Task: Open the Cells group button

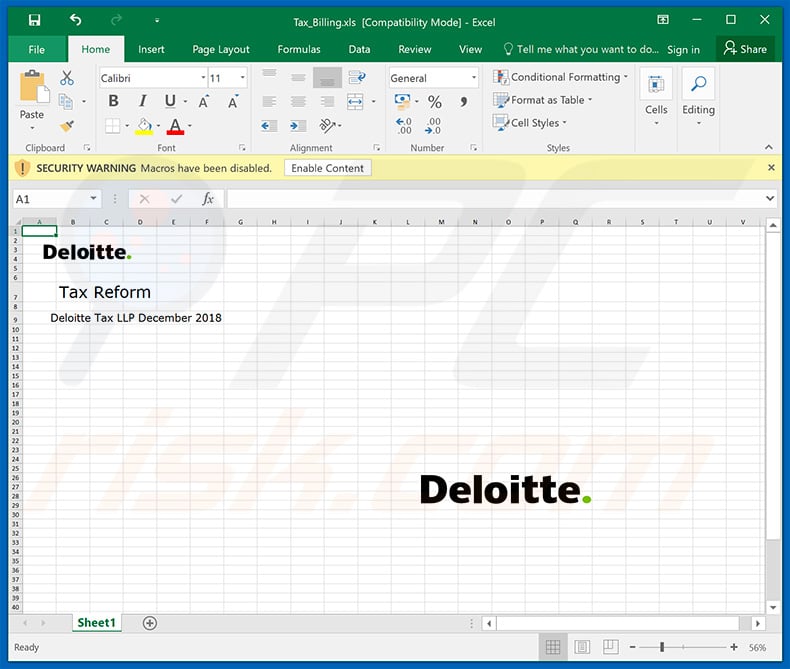Action: [656, 97]
